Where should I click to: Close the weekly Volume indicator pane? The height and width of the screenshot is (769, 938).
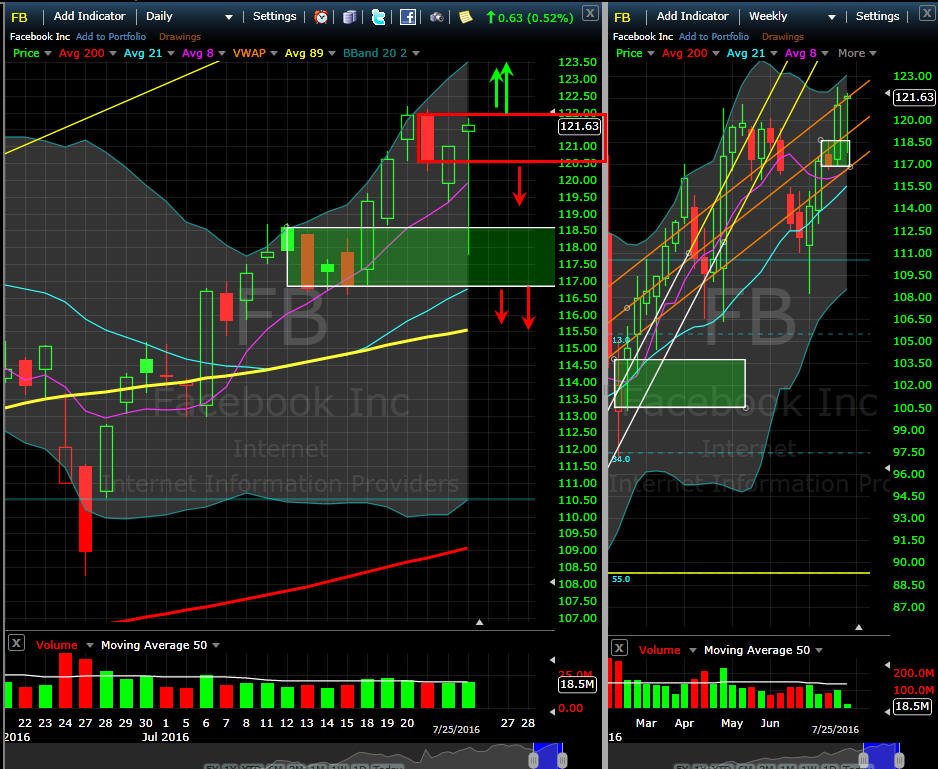coord(619,648)
